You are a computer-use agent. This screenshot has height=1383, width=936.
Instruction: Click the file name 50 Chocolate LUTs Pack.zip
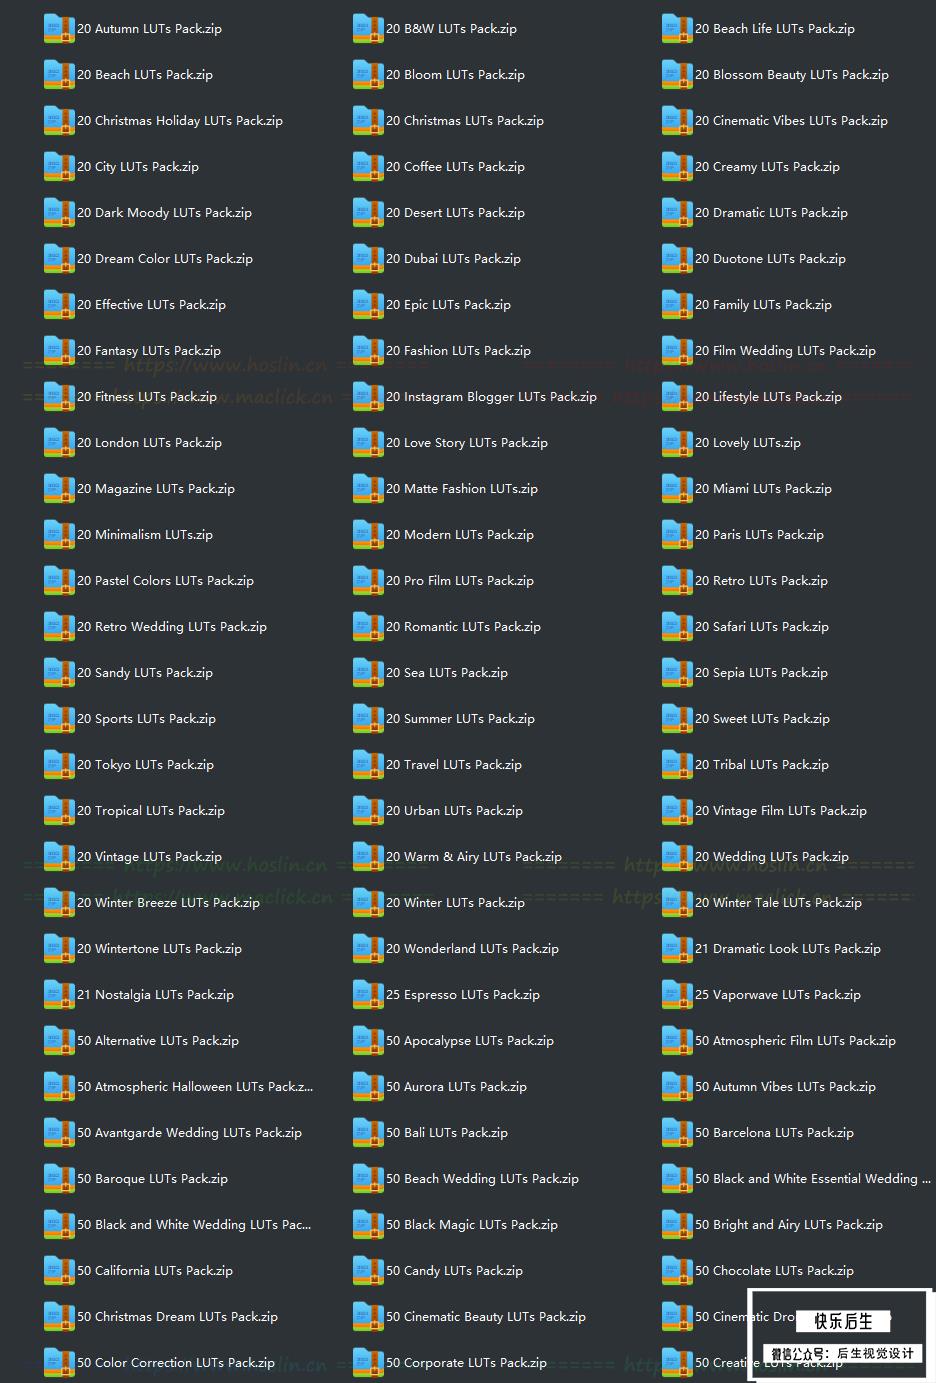click(x=774, y=1271)
